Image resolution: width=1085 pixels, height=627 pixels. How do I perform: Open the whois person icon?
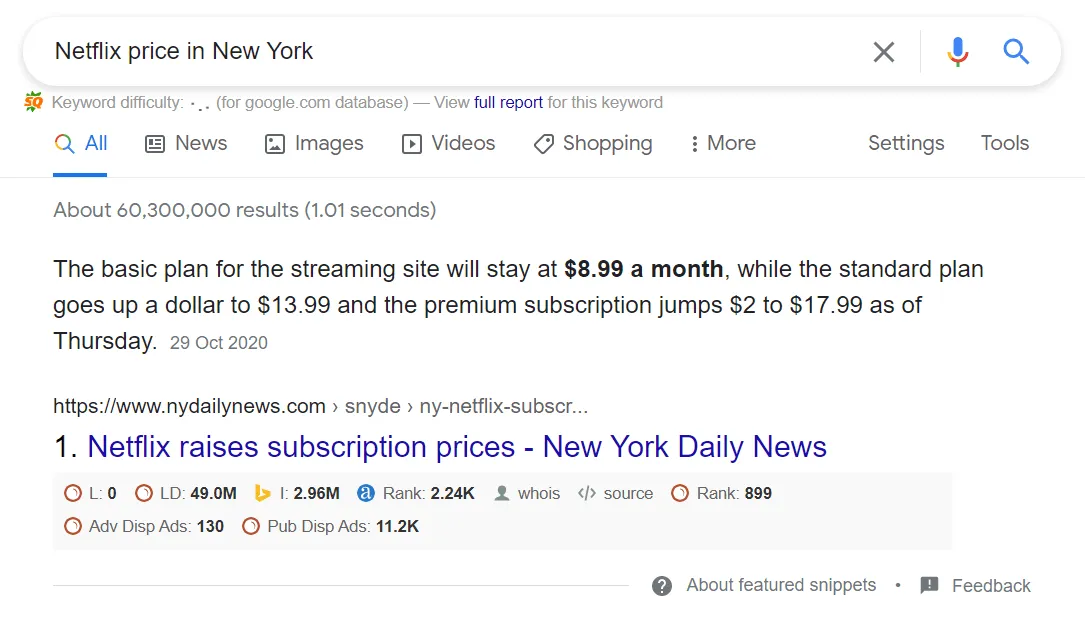pos(502,493)
